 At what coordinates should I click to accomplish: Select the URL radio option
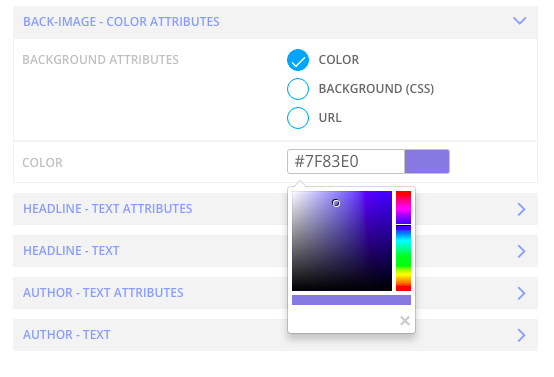coord(298,118)
